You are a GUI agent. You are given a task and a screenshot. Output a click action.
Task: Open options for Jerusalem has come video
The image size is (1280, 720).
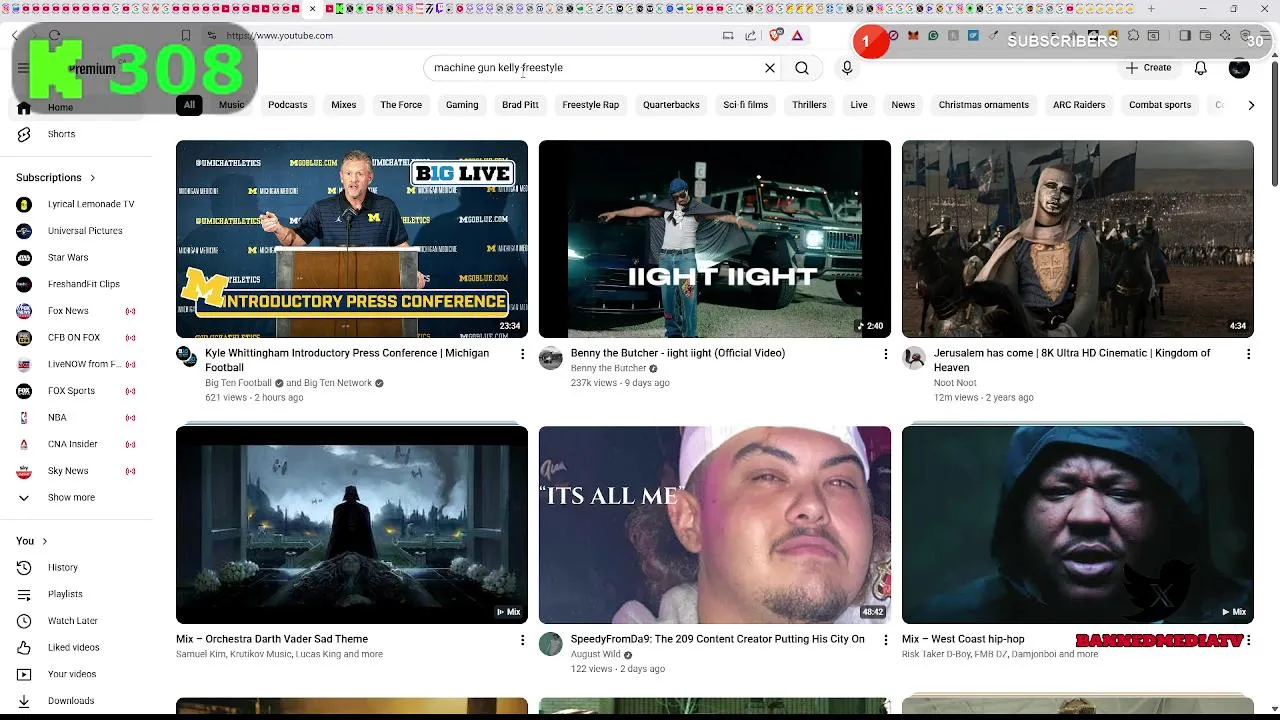click(1248, 354)
